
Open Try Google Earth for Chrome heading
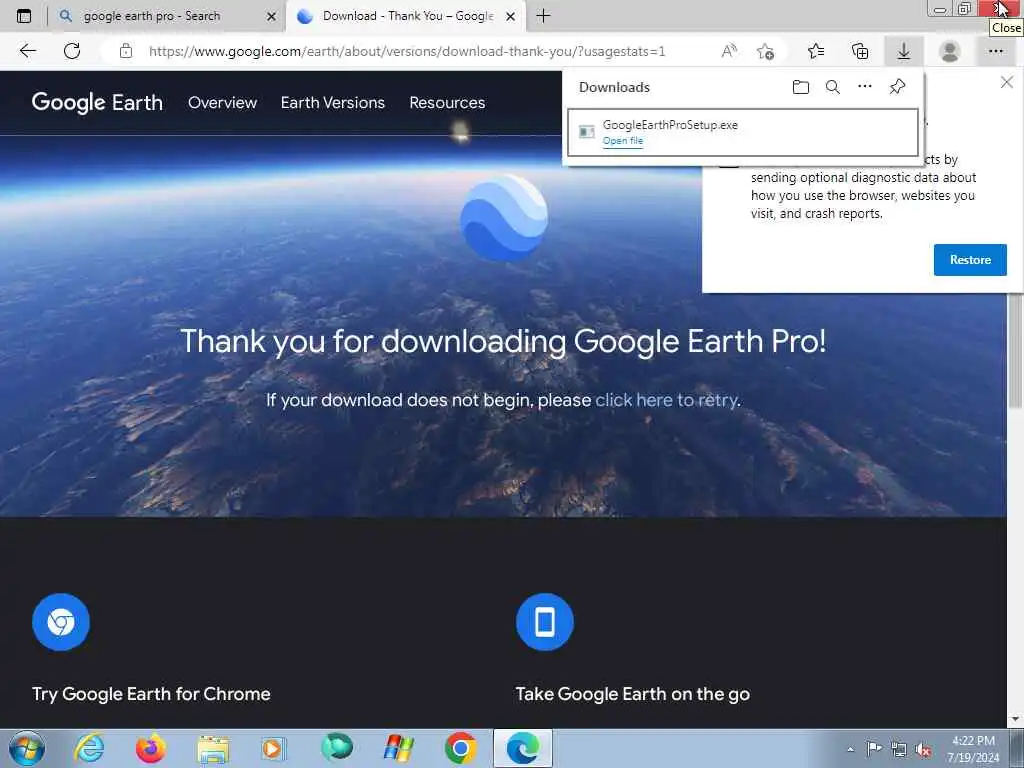(x=151, y=694)
